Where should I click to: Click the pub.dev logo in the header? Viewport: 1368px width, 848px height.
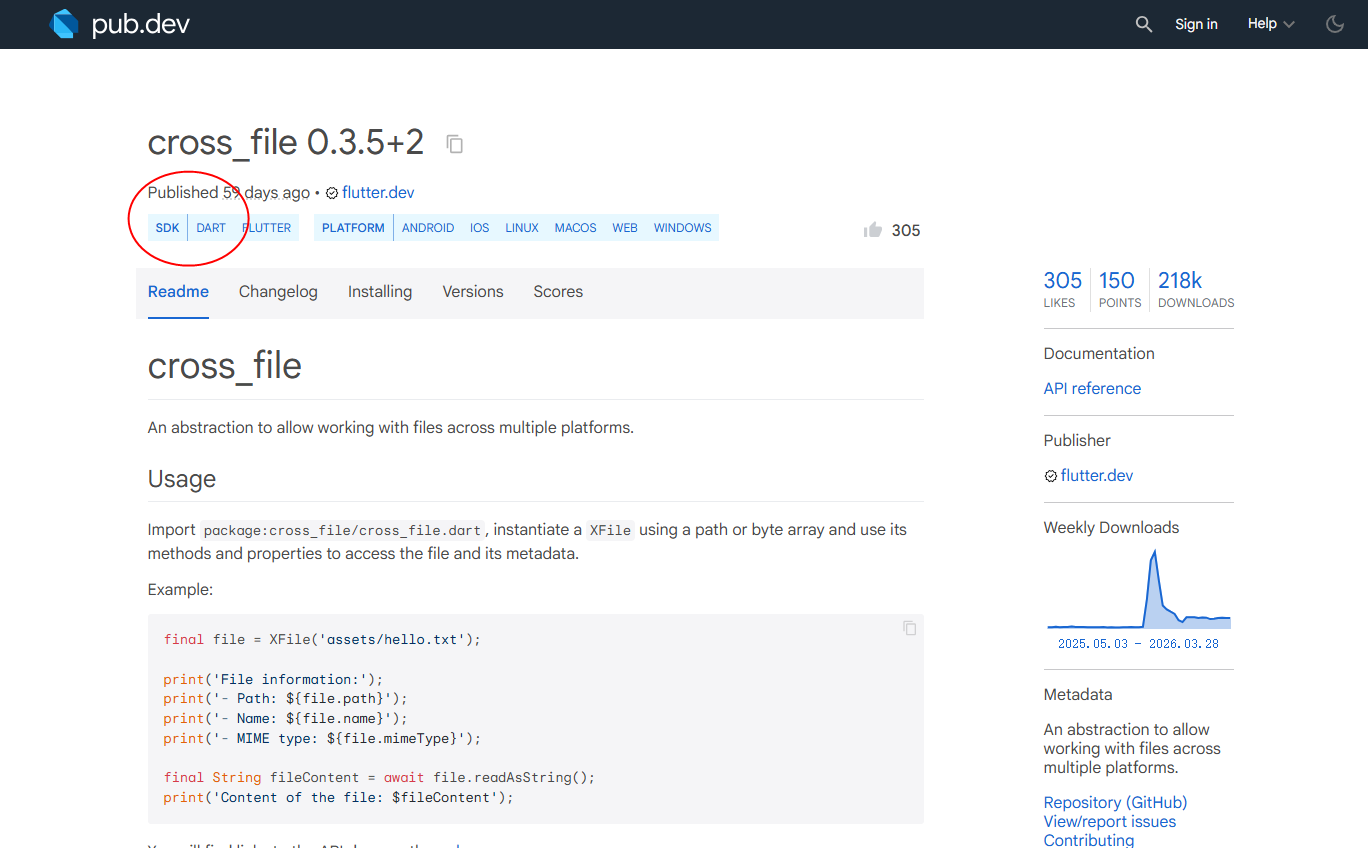120,24
